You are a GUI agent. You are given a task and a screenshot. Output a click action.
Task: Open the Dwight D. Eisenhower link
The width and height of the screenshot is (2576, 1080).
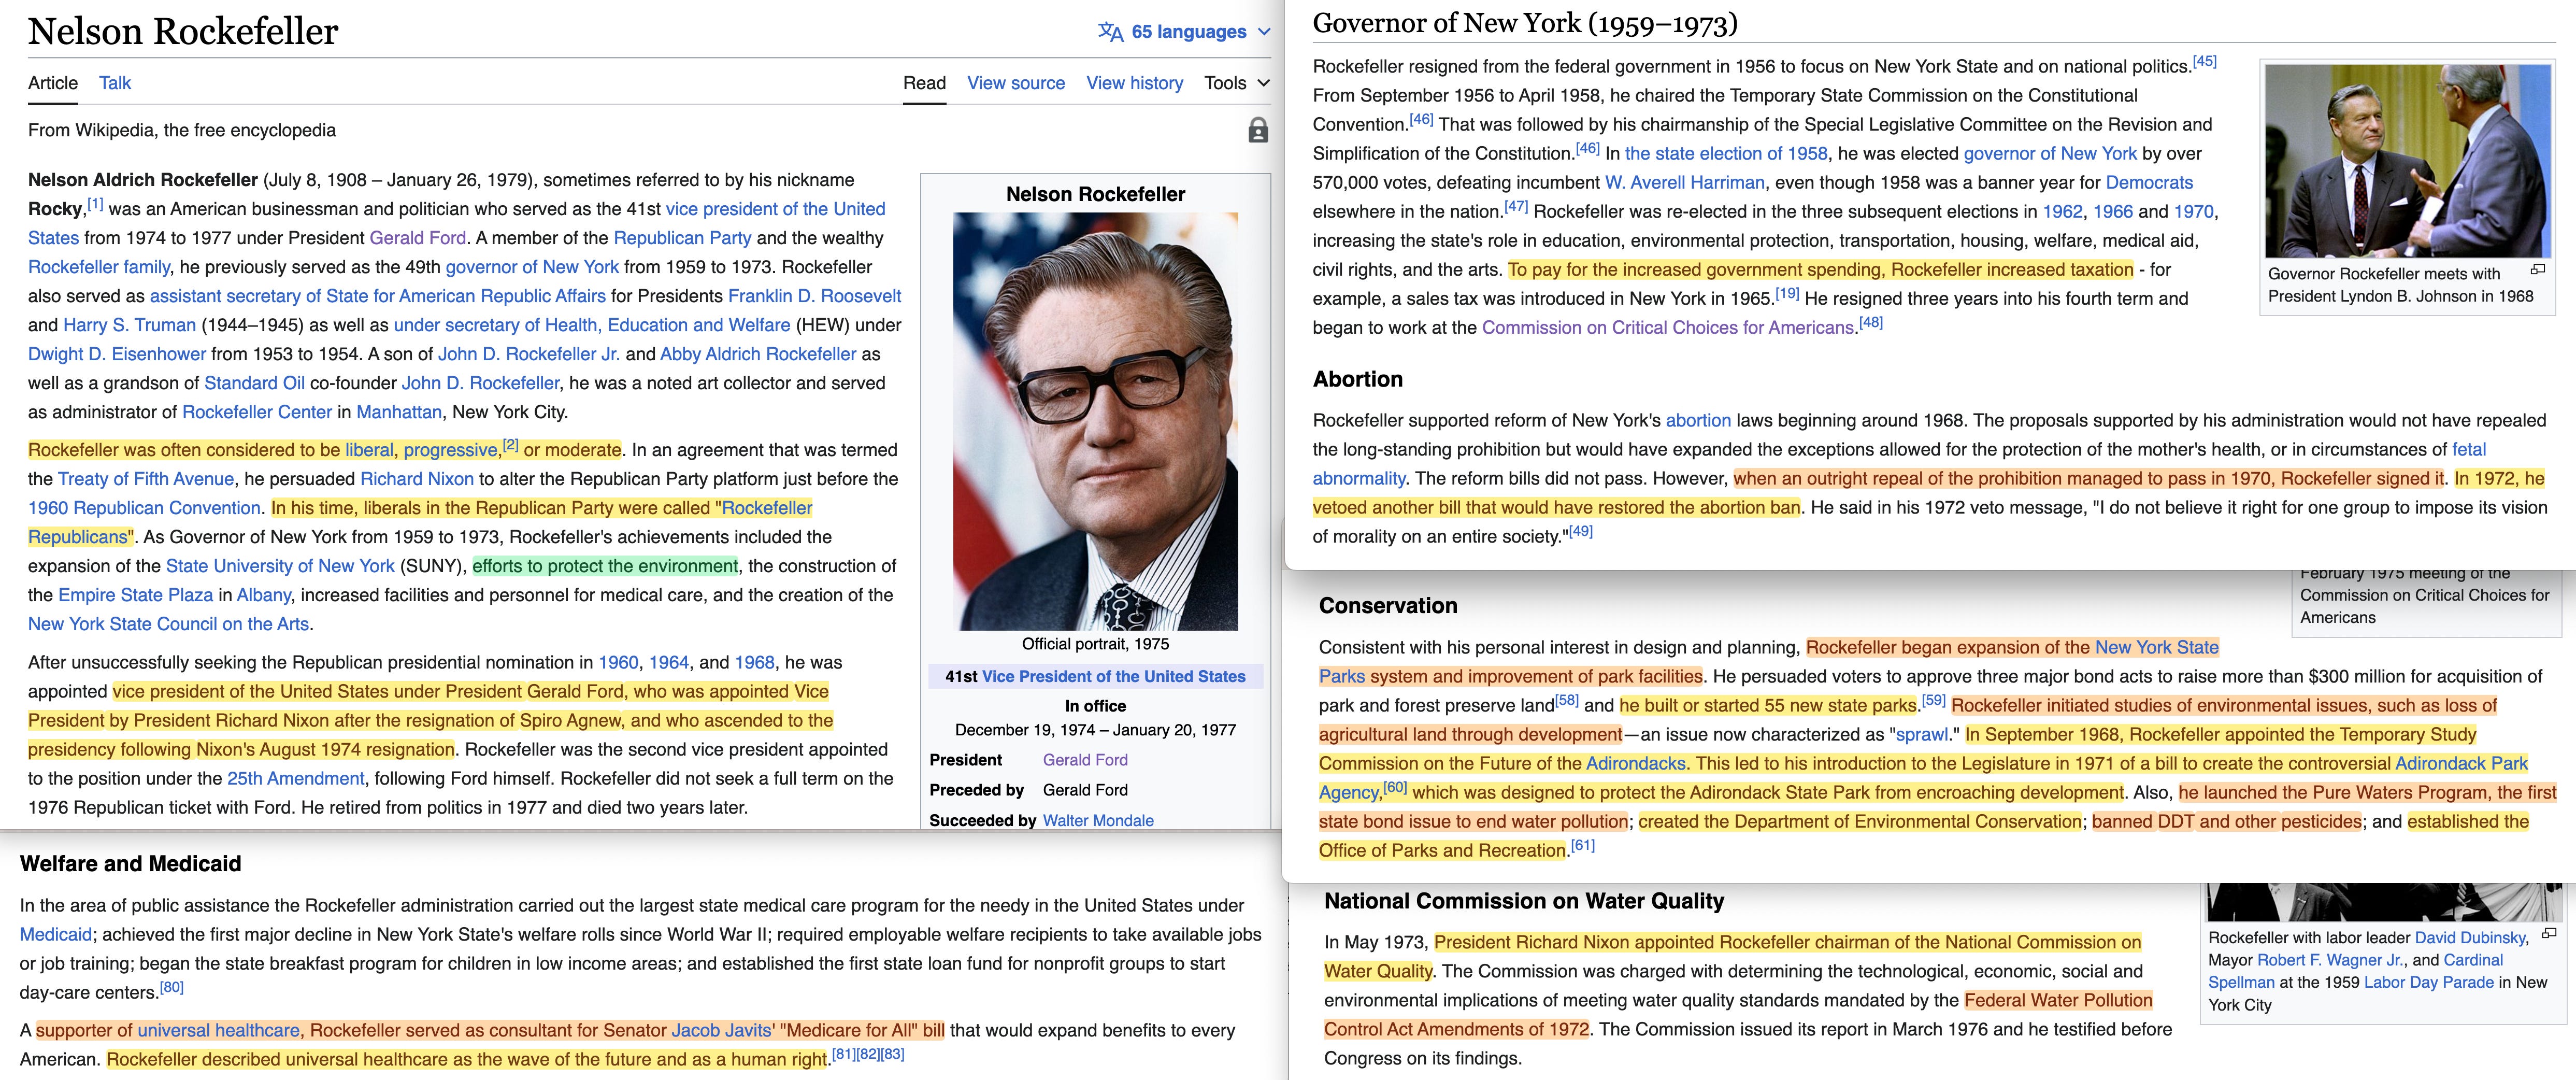tap(117, 354)
